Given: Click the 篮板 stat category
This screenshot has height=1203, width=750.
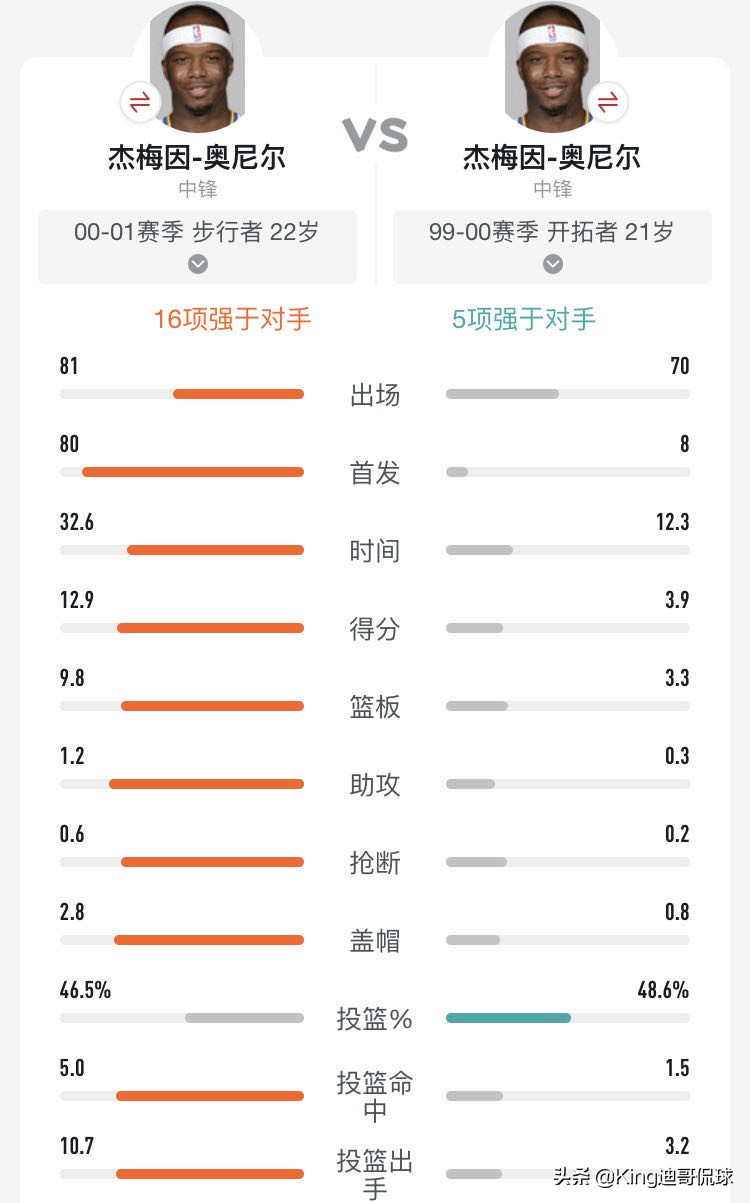Looking at the screenshot, I should tap(374, 708).
